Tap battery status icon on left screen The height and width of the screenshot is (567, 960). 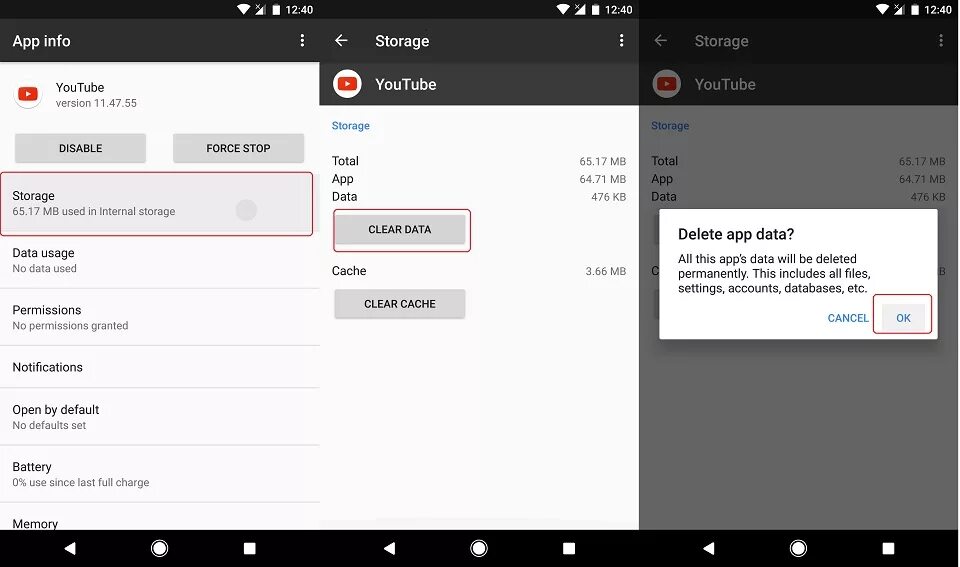pos(276,9)
